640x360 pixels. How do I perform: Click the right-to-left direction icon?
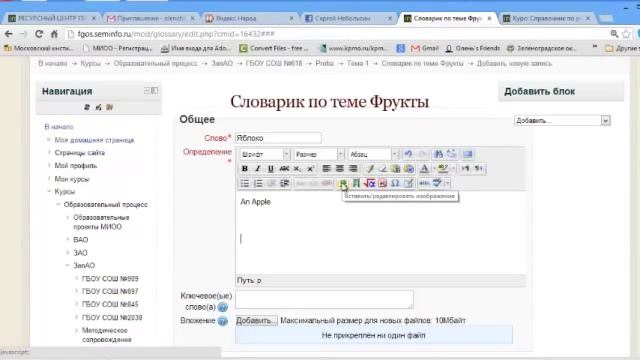pos(479,169)
